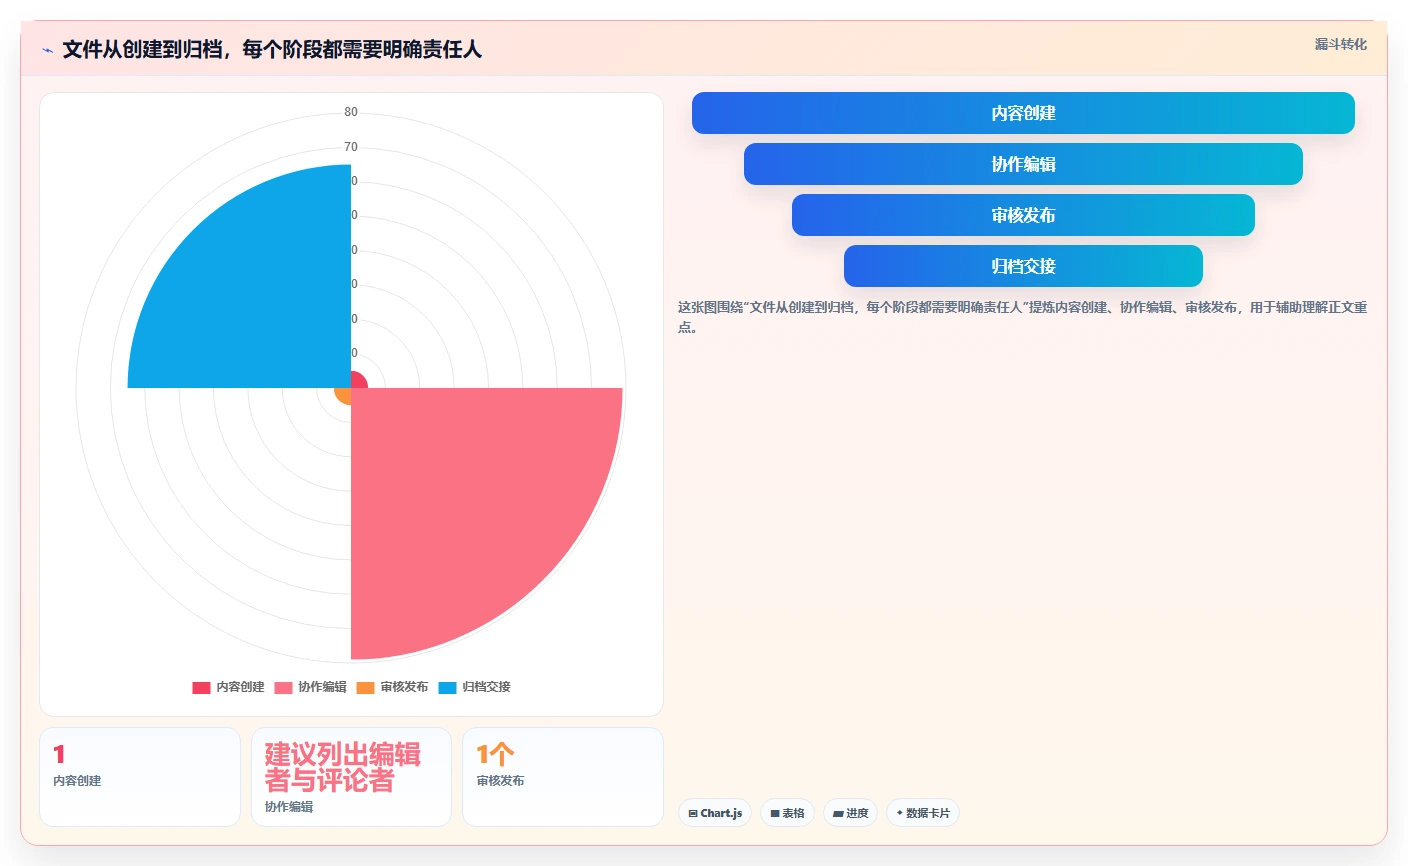Click the 归档交接 legend text label
This screenshot has width=1408, height=866.
tap(486, 687)
